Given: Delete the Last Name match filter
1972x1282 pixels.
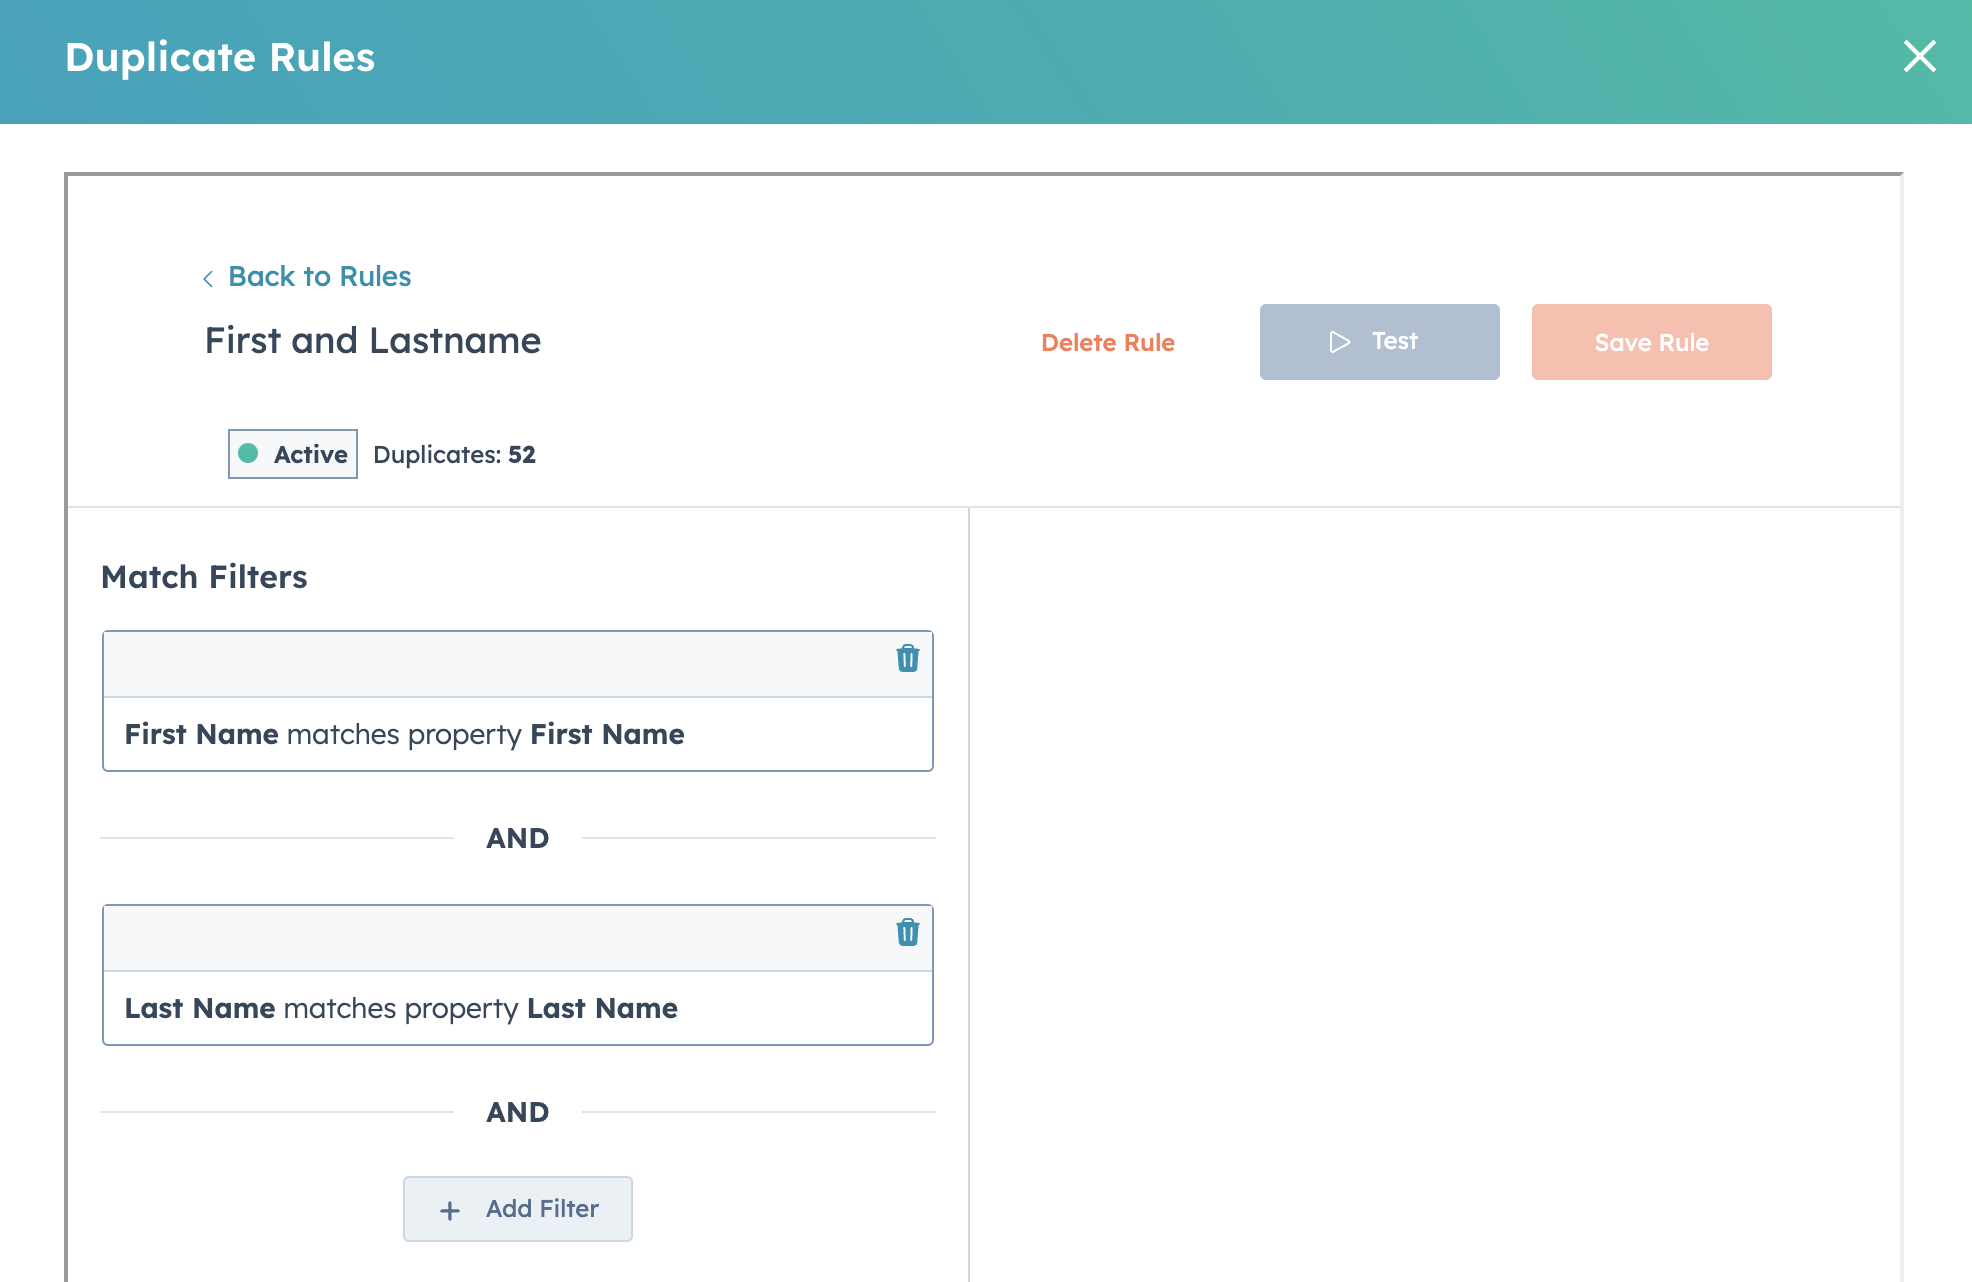Looking at the screenshot, I should [907, 932].
